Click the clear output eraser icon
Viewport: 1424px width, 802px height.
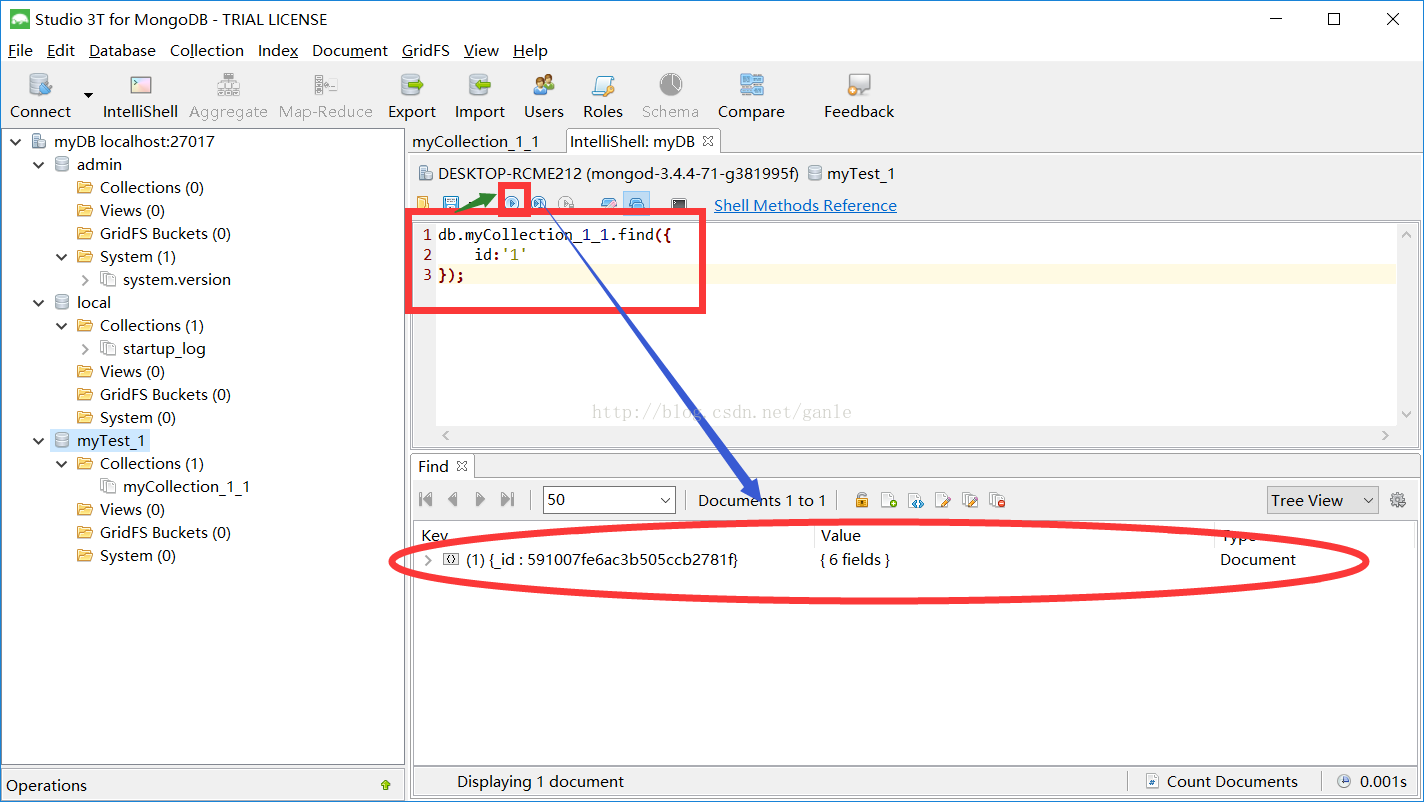[609, 204]
